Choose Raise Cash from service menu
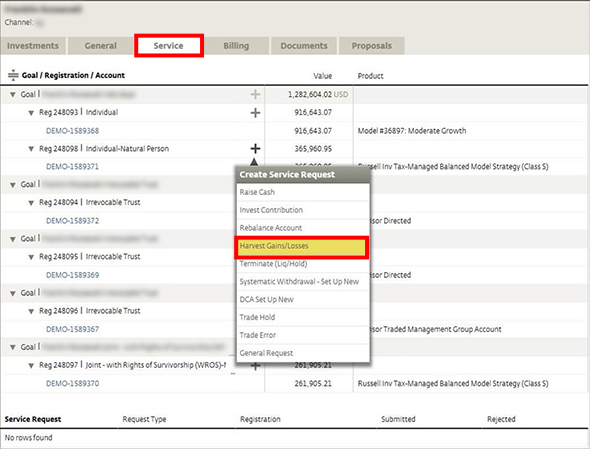 302,192
